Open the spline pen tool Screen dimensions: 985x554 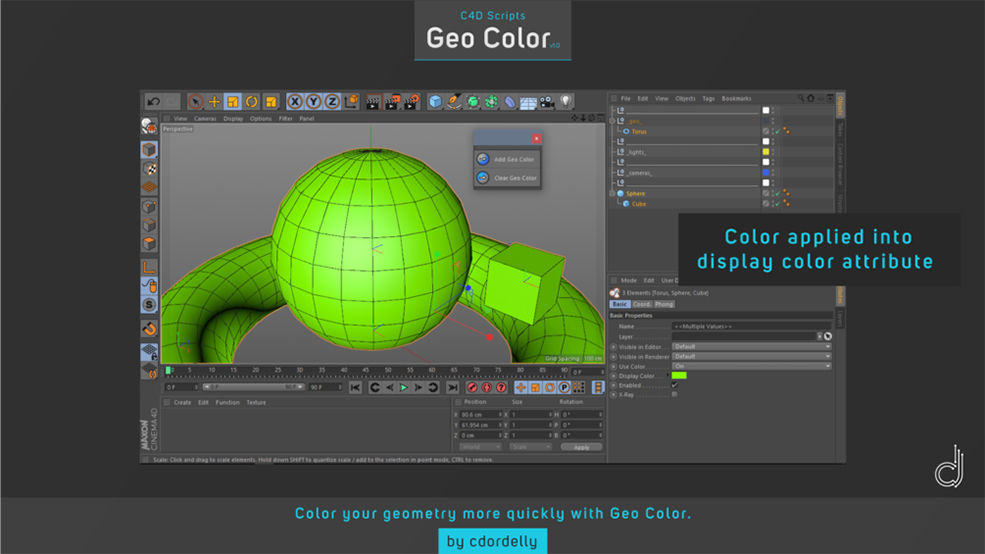[454, 101]
